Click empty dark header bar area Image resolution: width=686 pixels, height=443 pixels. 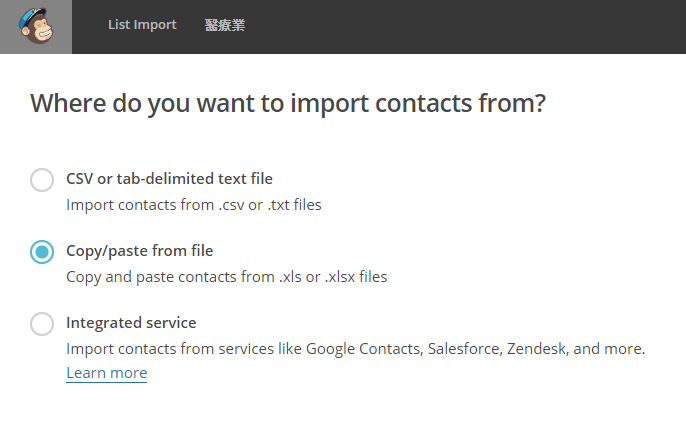(464, 26)
